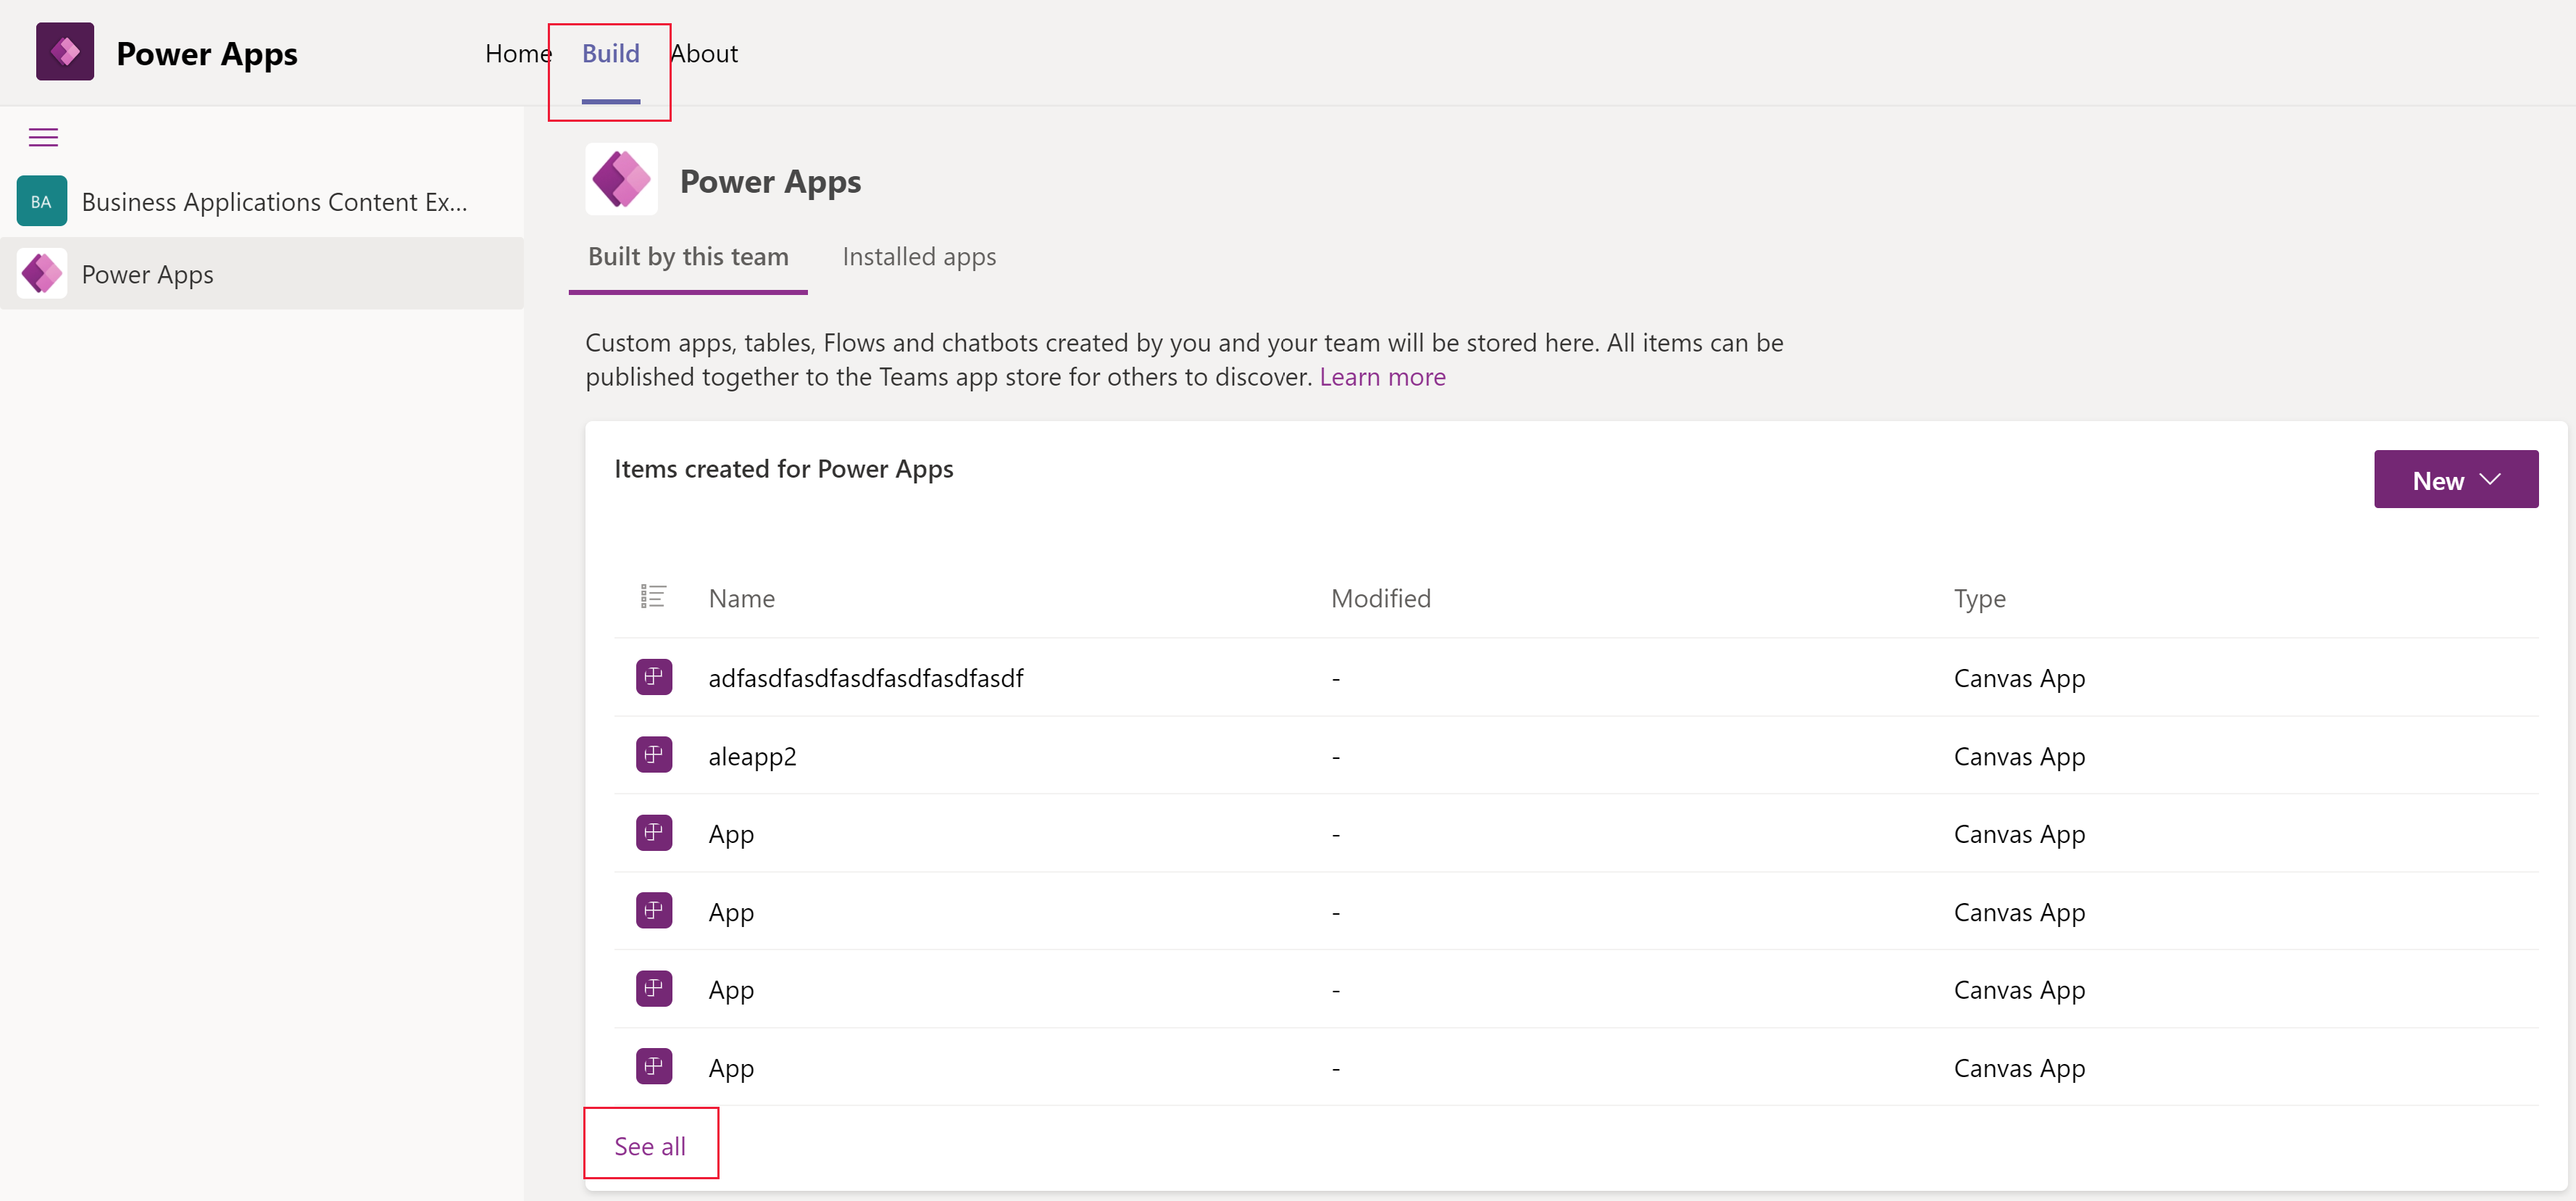Click the third App canvas app icon

(x=654, y=987)
